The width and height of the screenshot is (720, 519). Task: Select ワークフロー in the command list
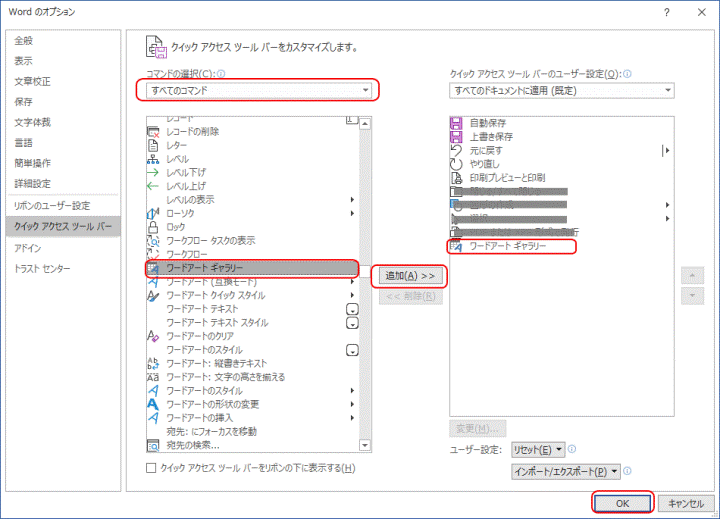pyautogui.click(x=252, y=254)
